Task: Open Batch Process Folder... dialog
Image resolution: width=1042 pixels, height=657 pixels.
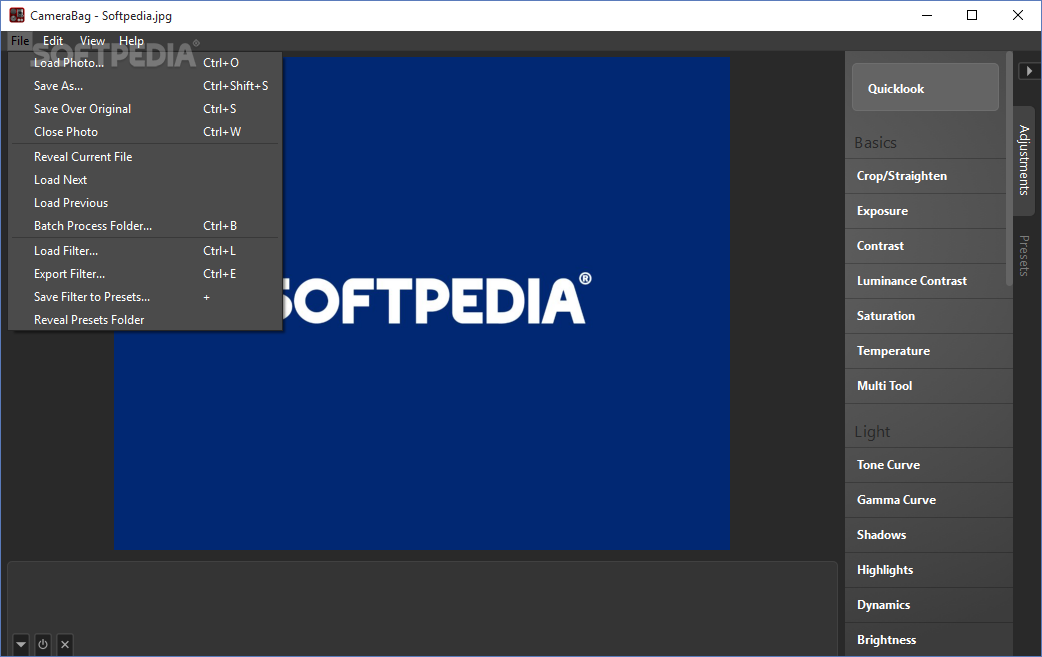Action: pyautogui.click(x=145, y=226)
